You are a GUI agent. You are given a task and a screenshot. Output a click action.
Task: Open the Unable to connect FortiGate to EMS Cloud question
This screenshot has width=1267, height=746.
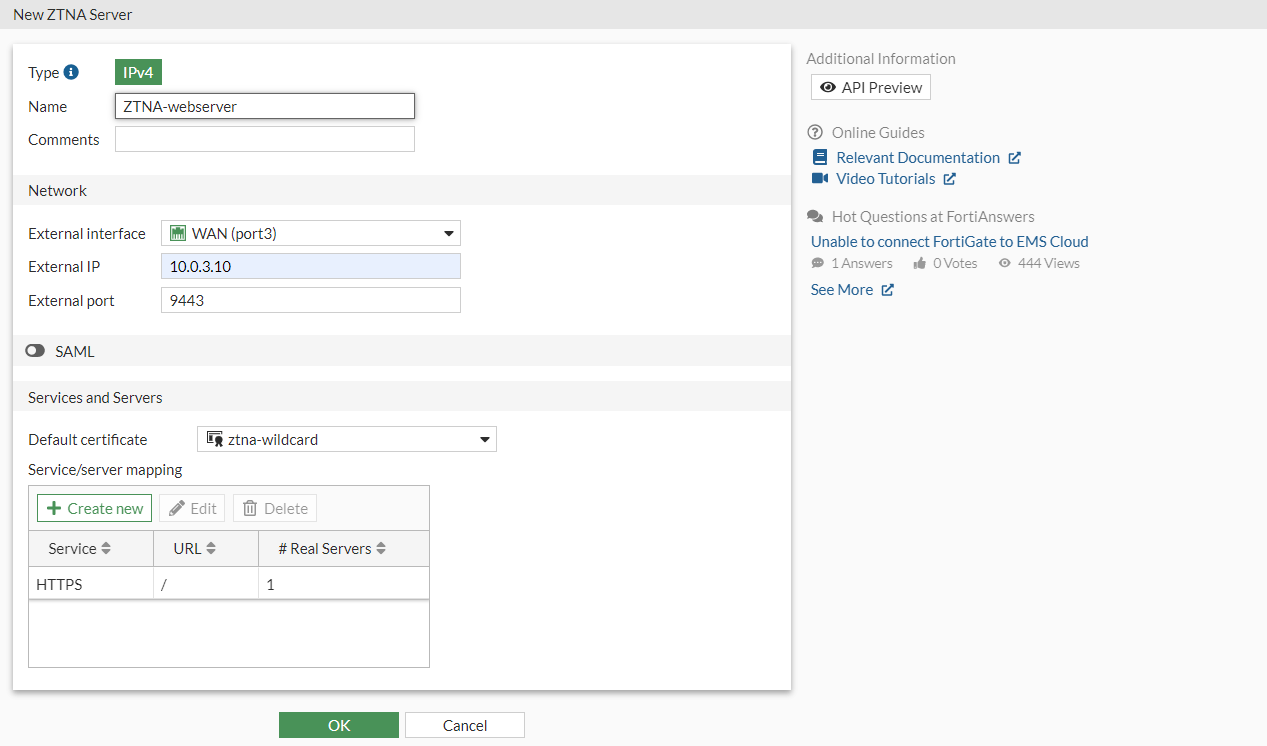(948, 241)
